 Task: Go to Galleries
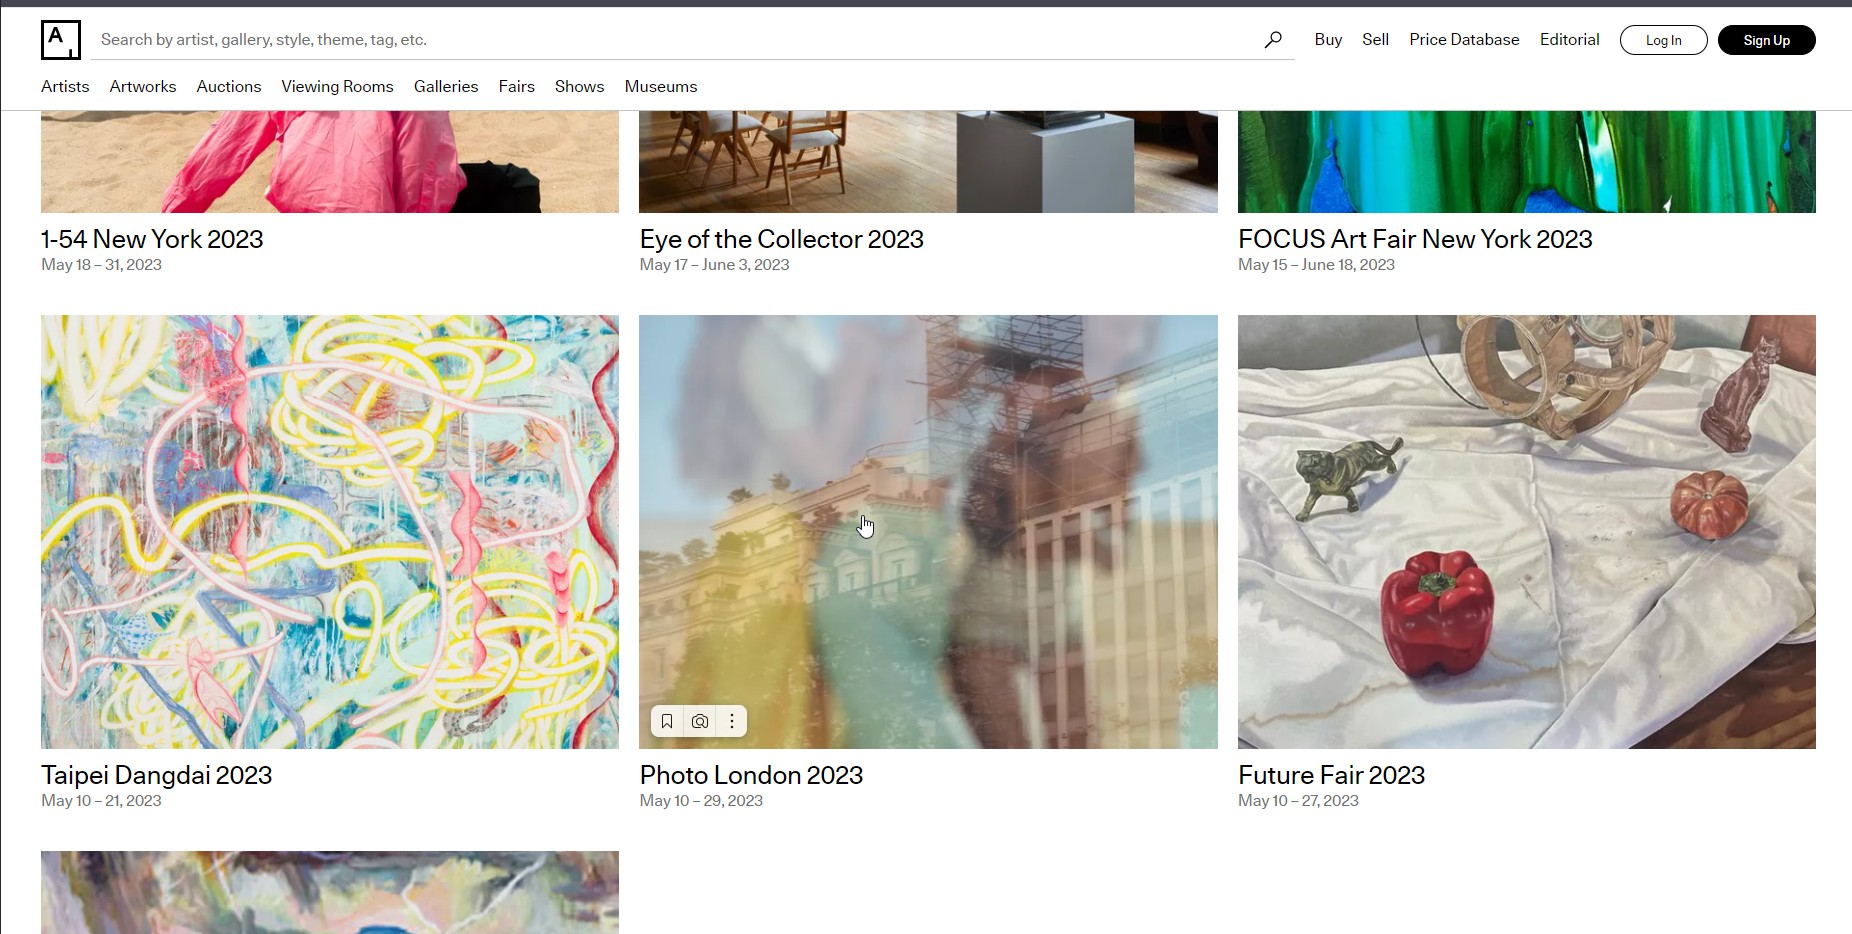pyautogui.click(x=446, y=87)
